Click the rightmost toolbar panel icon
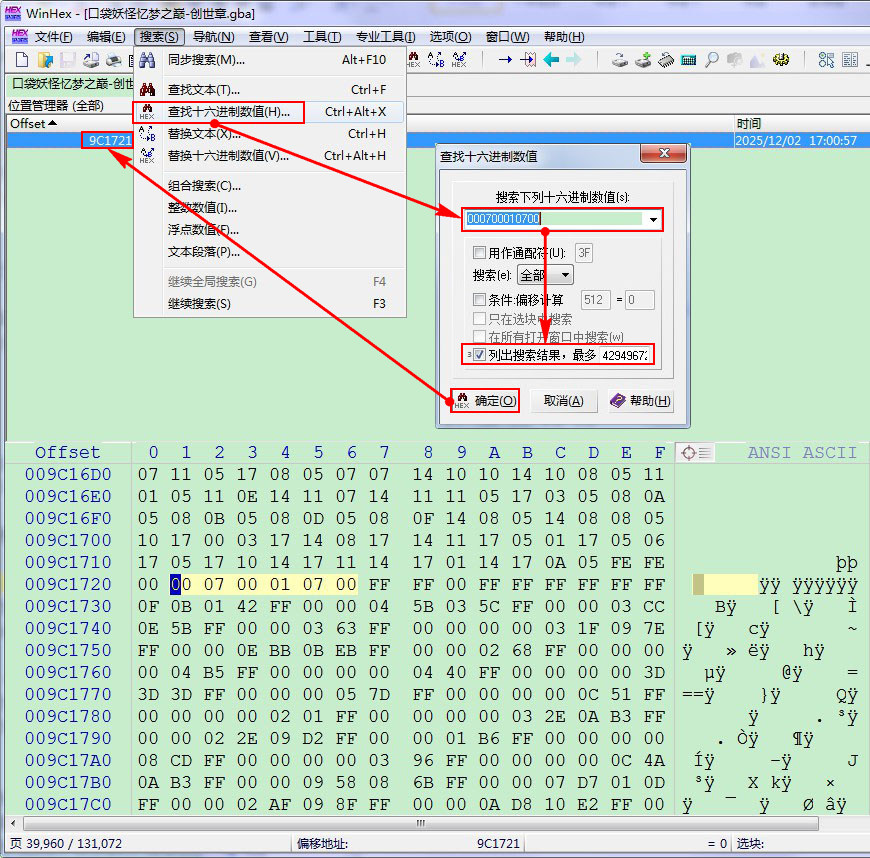Viewport: 870px width, 858px height. tap(849, 59)
